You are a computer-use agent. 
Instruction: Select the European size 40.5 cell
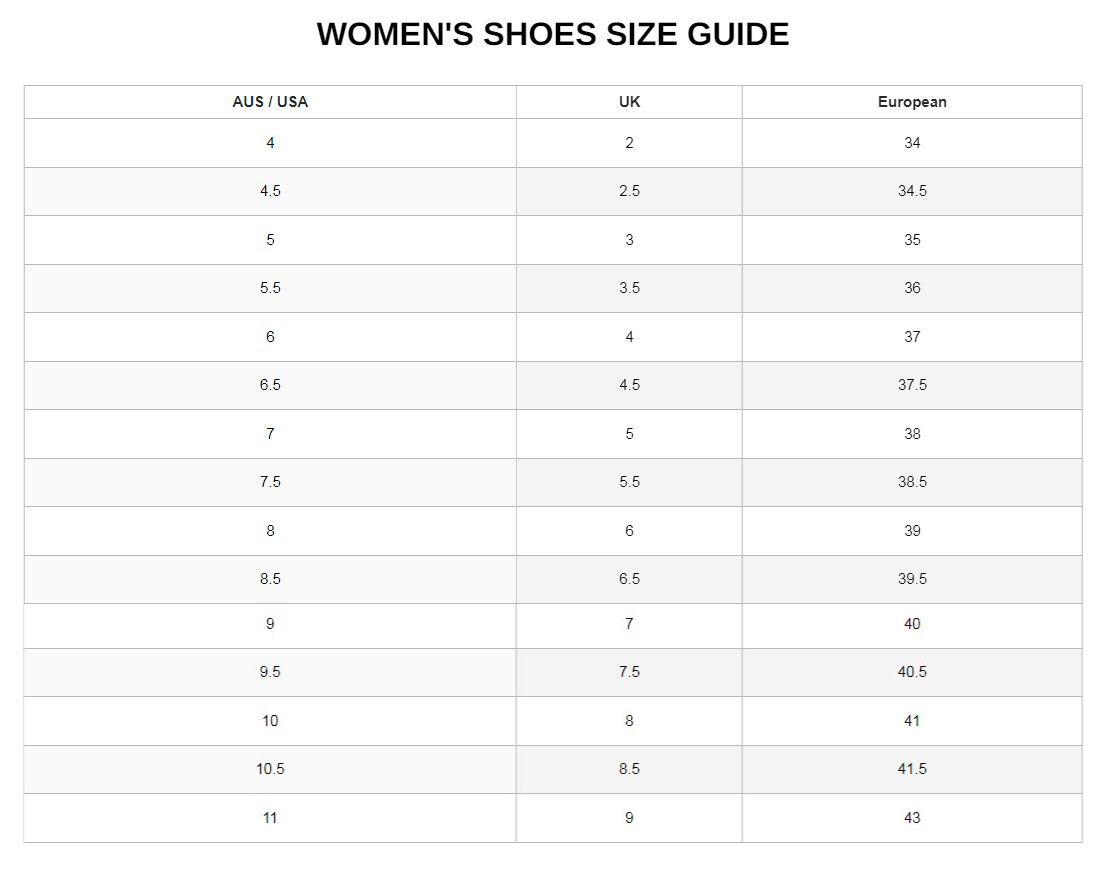[x=912, y=672]
